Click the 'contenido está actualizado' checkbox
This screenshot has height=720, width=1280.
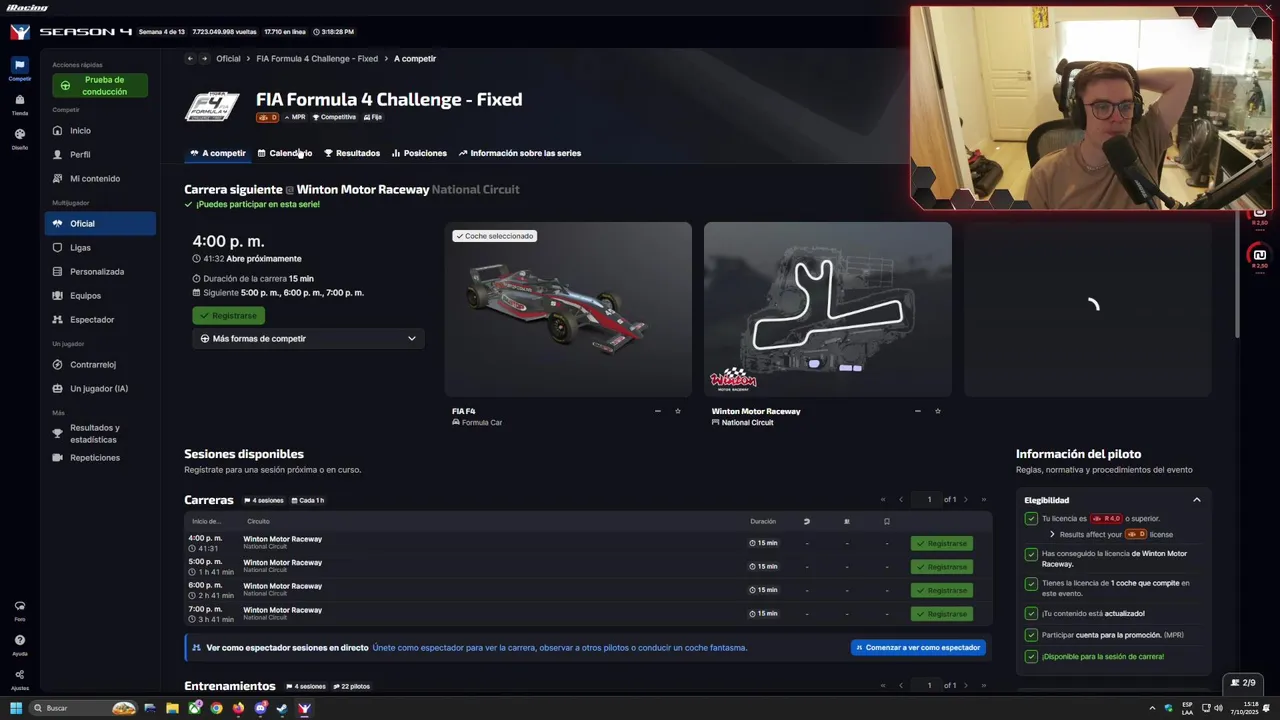pos(1031,613)
